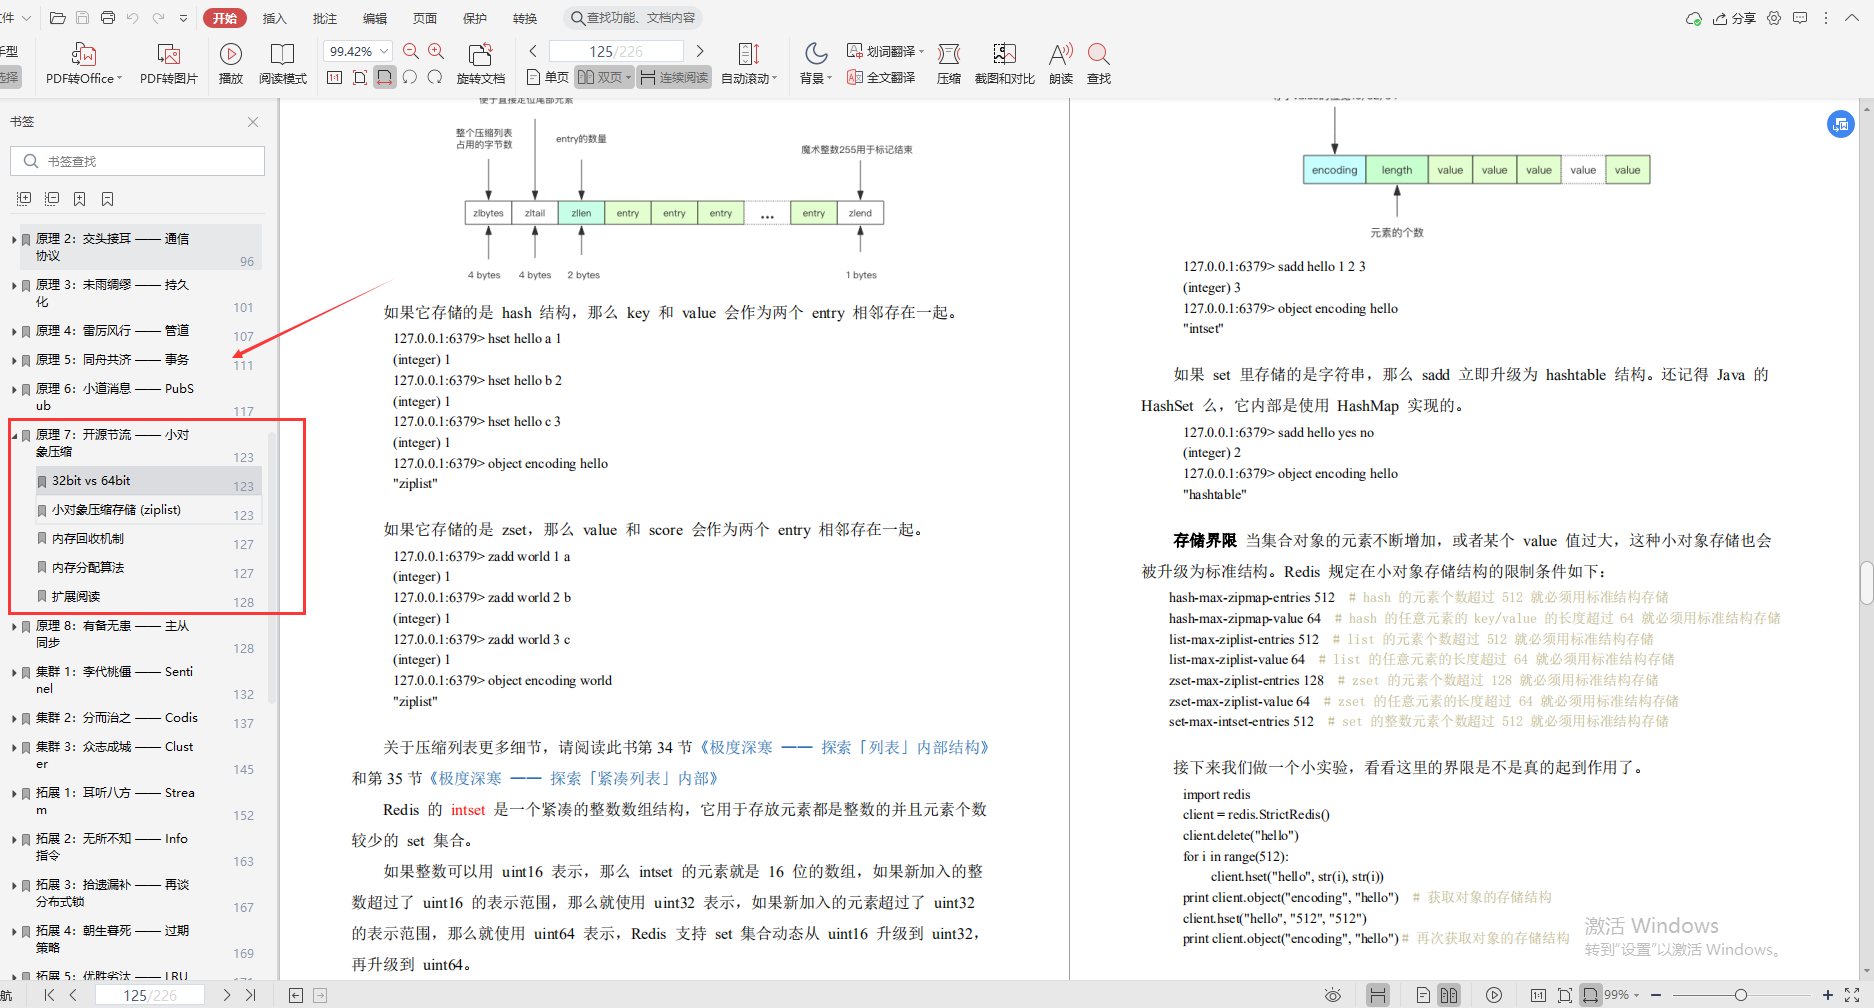This screenshot has width=1874, height=1008.
Task: Toggle fit width in status bar
Action: [x=1590, y=995]
